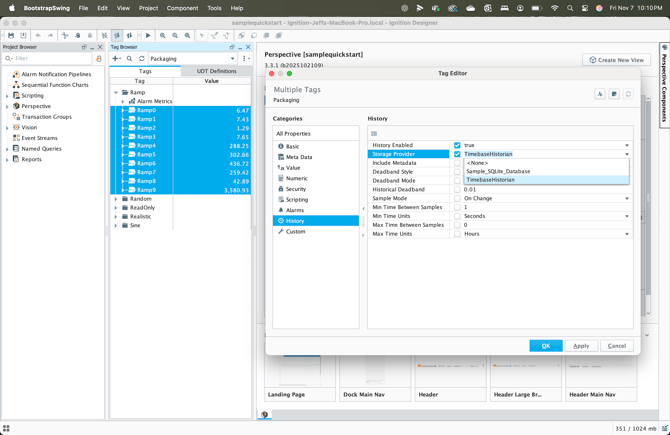
Task: Refresh the Tag Browser provider list
Action: (142, 59)
